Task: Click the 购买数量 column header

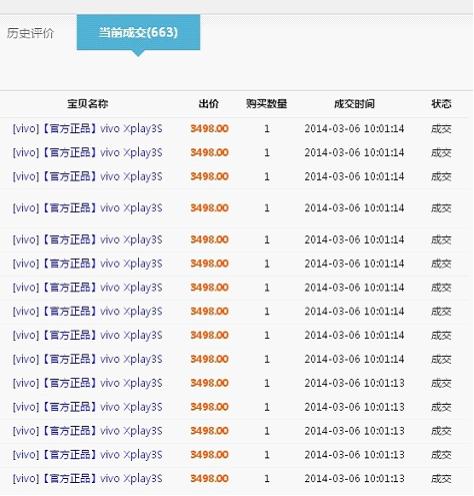Action: [x=267, y=104]
